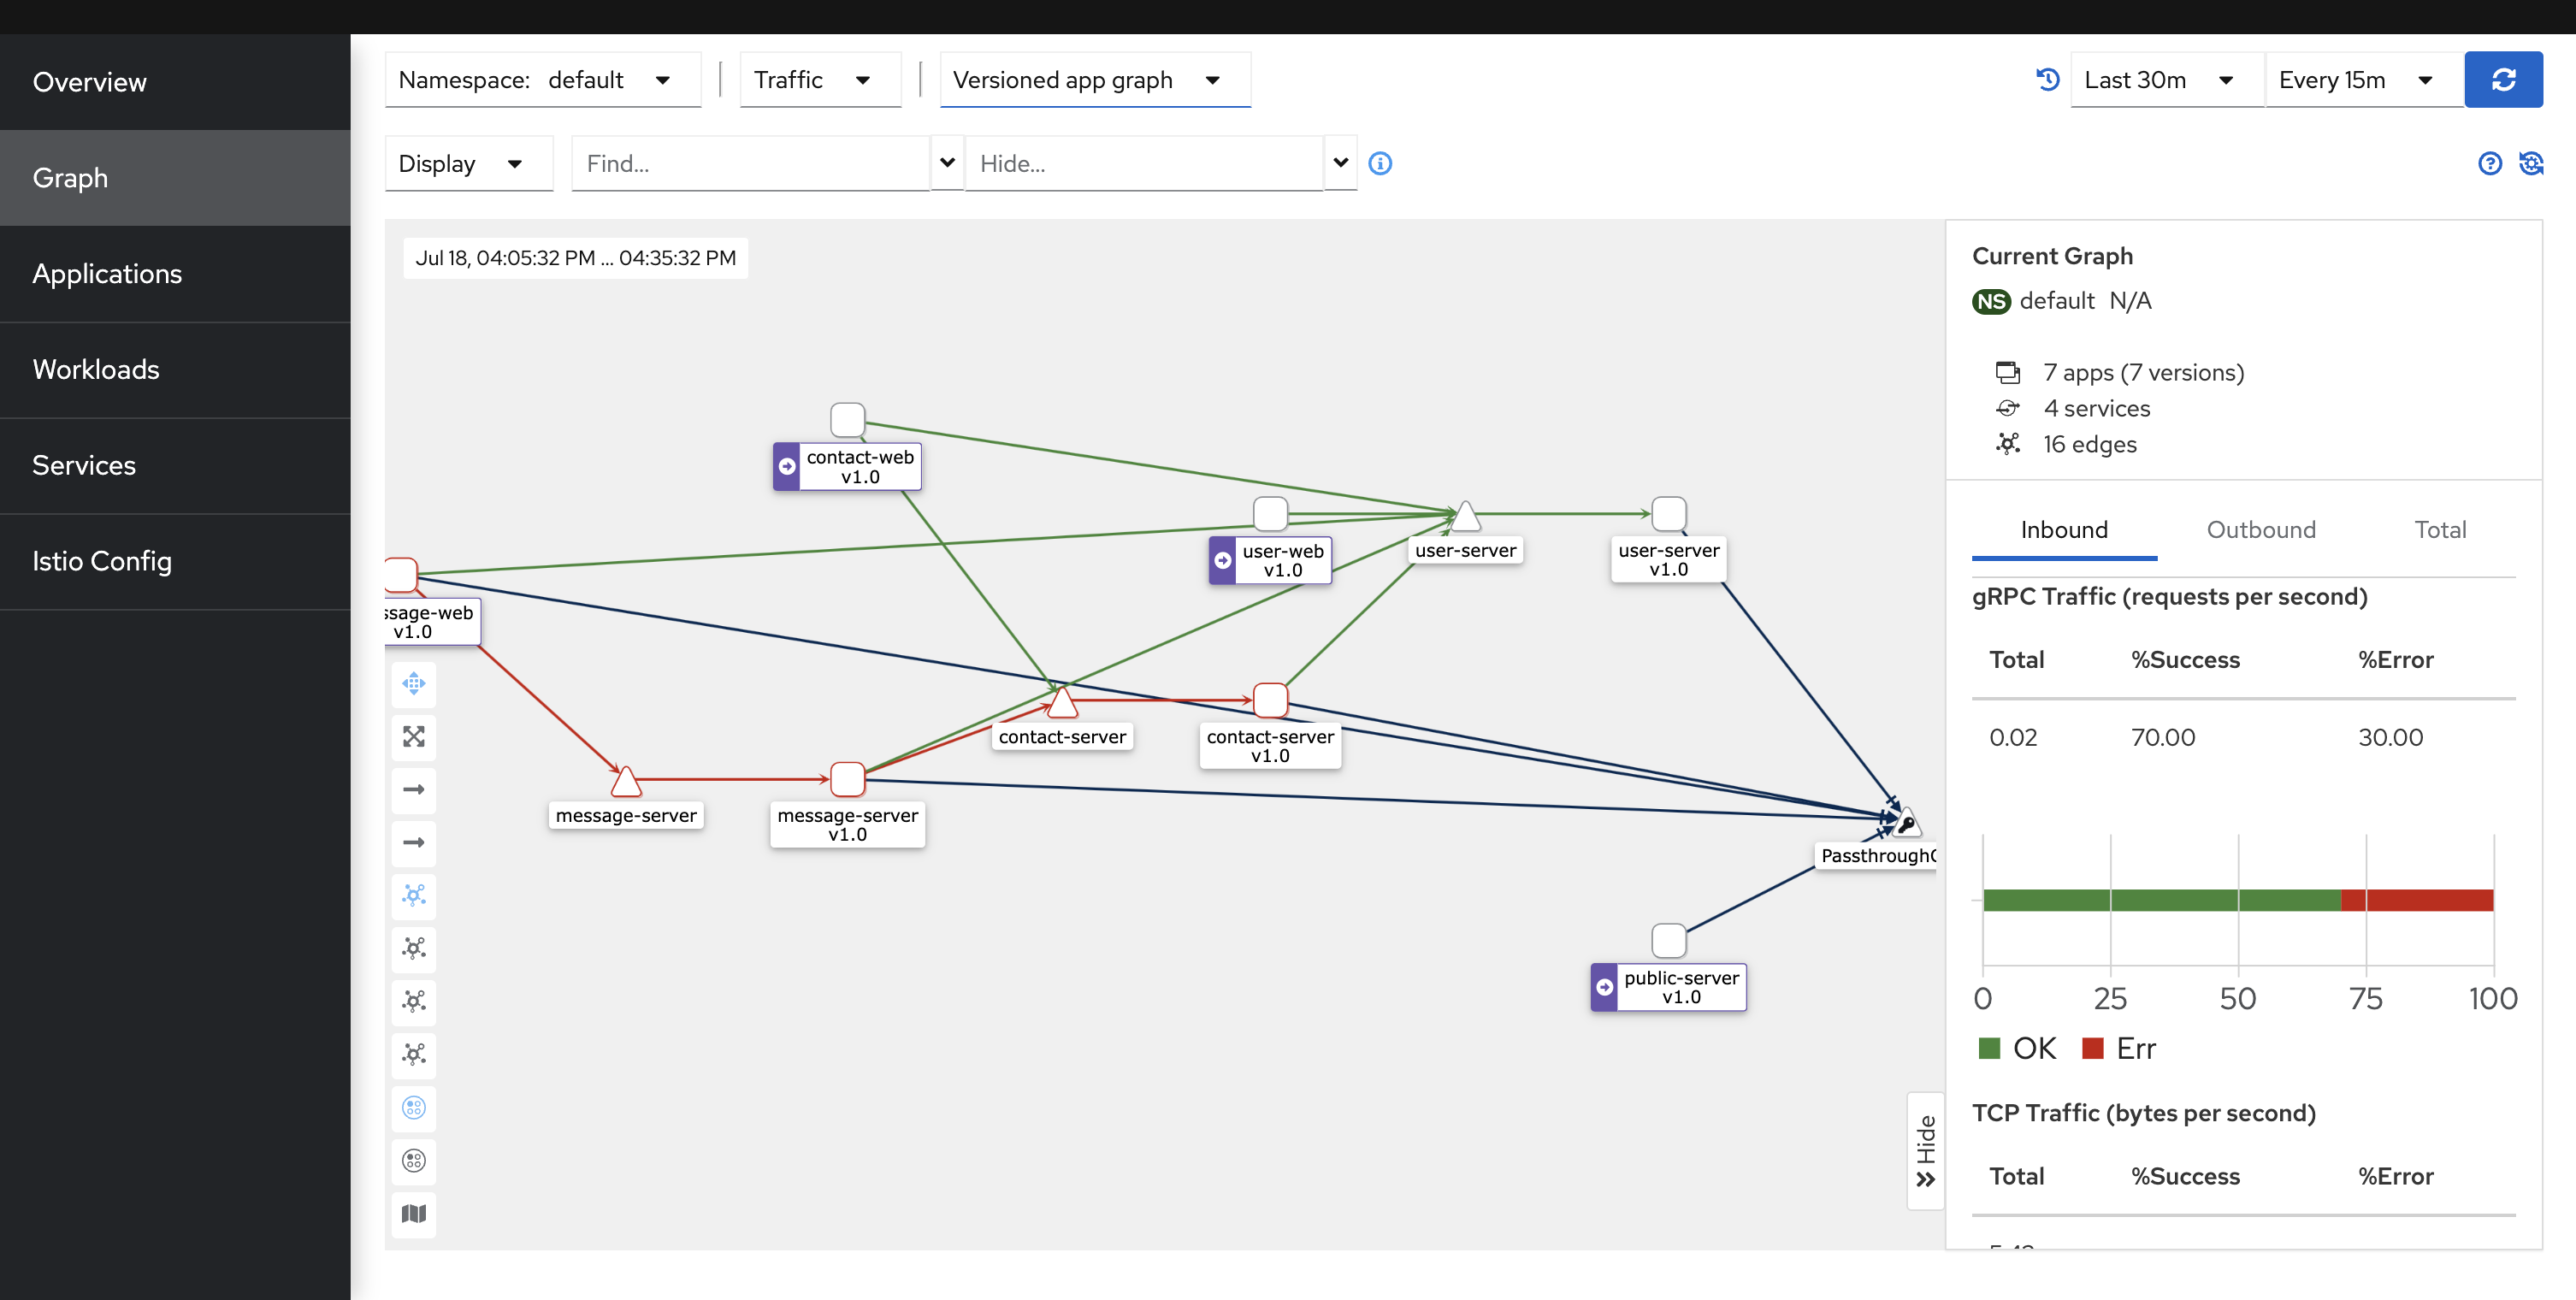Open the Traffic dropdown
Screen dimensions: 2576x1300
click(x=820, y=80)
